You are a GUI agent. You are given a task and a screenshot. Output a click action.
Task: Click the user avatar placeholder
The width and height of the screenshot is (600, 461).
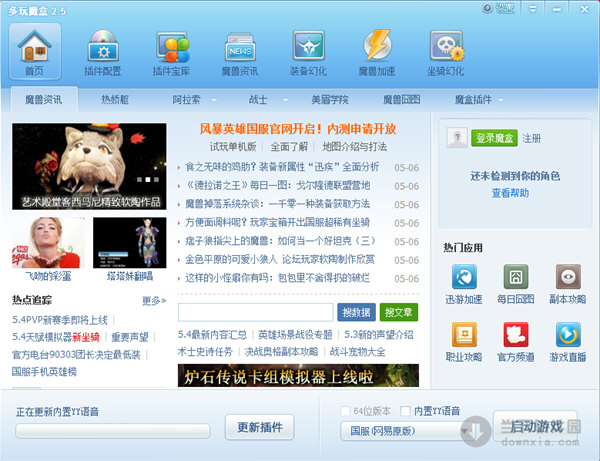[457, 137]
